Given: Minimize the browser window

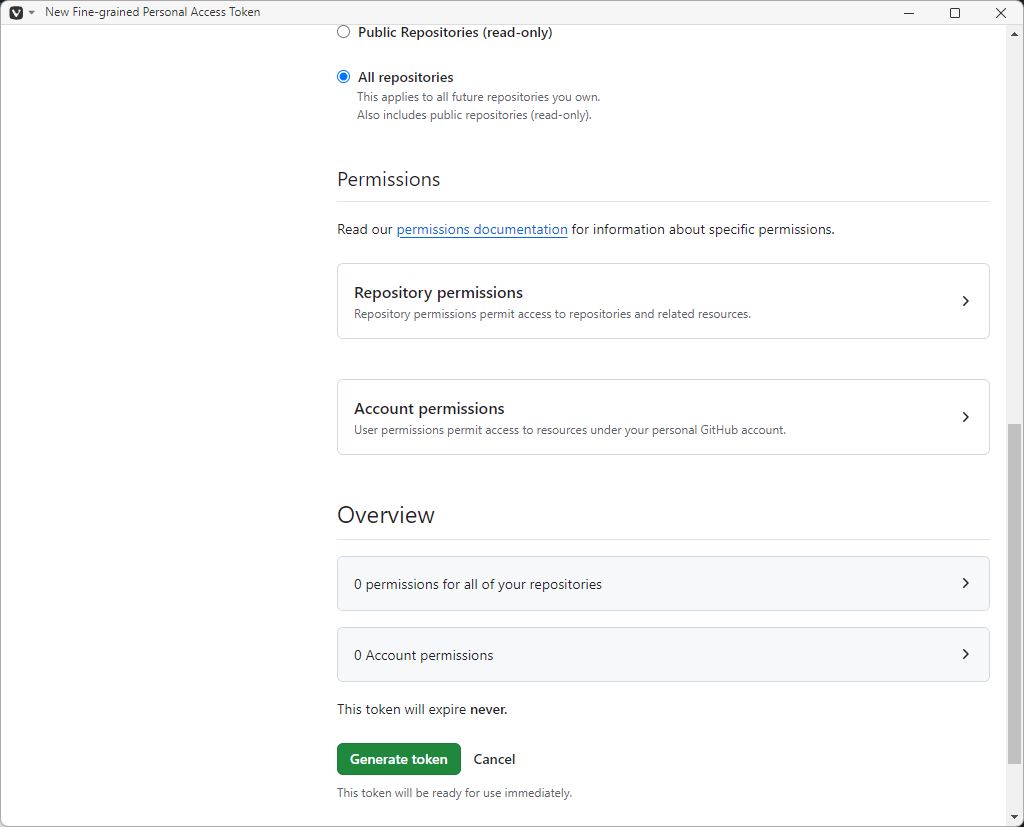Looking at the screenshot, I should [x=909, y=12].
